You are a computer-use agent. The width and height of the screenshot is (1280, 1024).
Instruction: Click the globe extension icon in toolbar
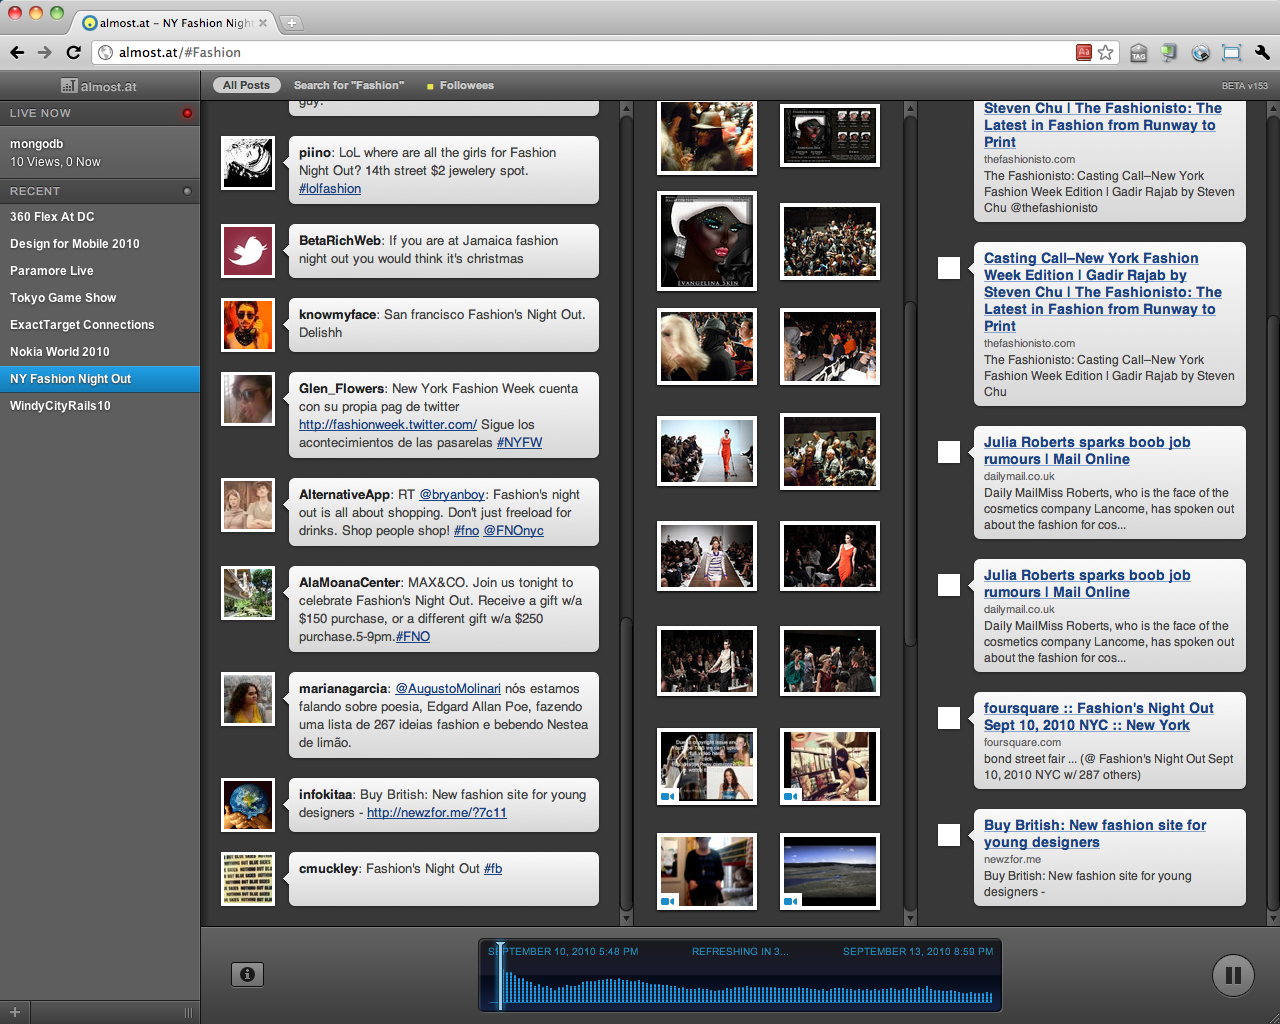pyautogui.click(x=1200, y=53)
